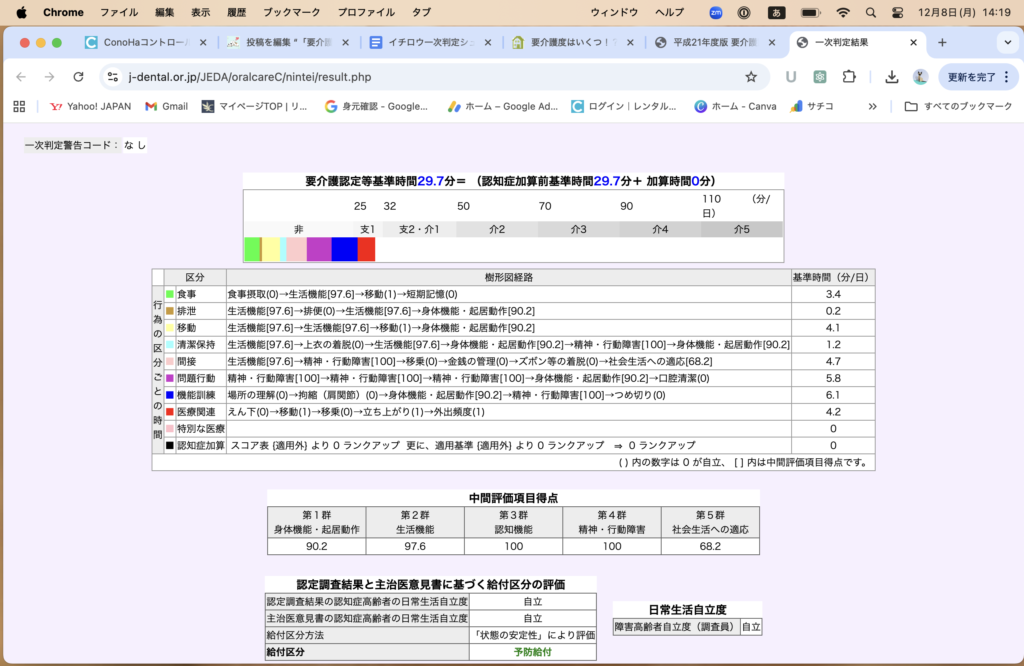Image resolution: width=1024 pixels, height=666 pixels.
Task: Reload the page with the refresh icon
Action: coord(78,77)
